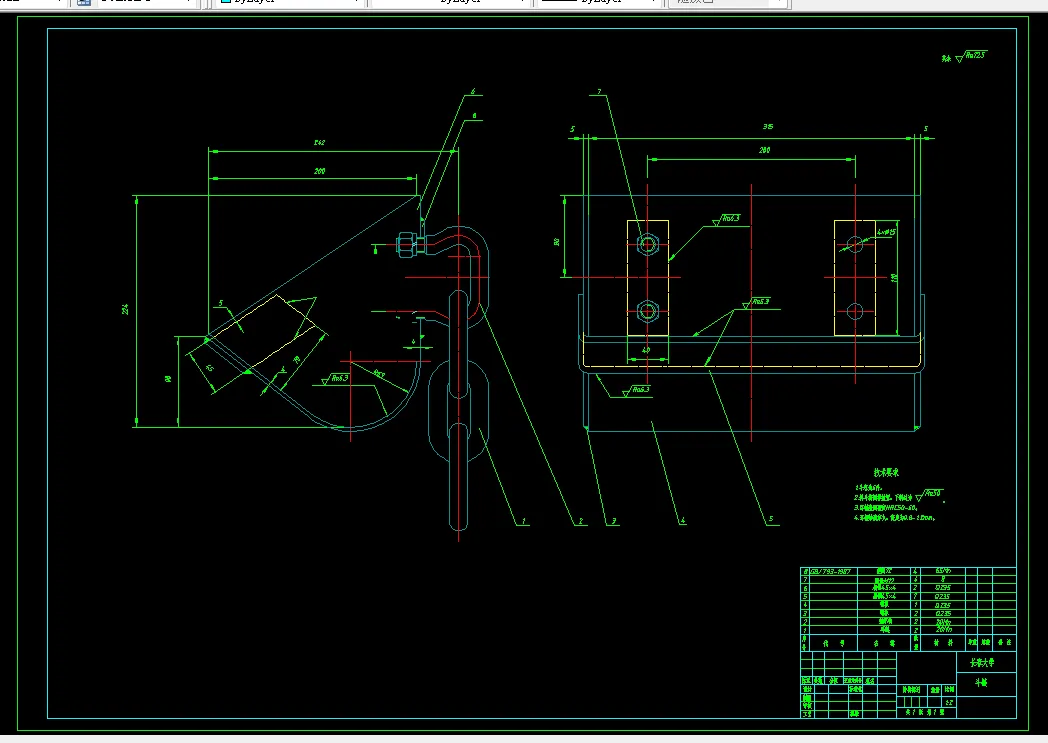
Task: Select the 315 overall width dimension text
Action: coord(769,126)
